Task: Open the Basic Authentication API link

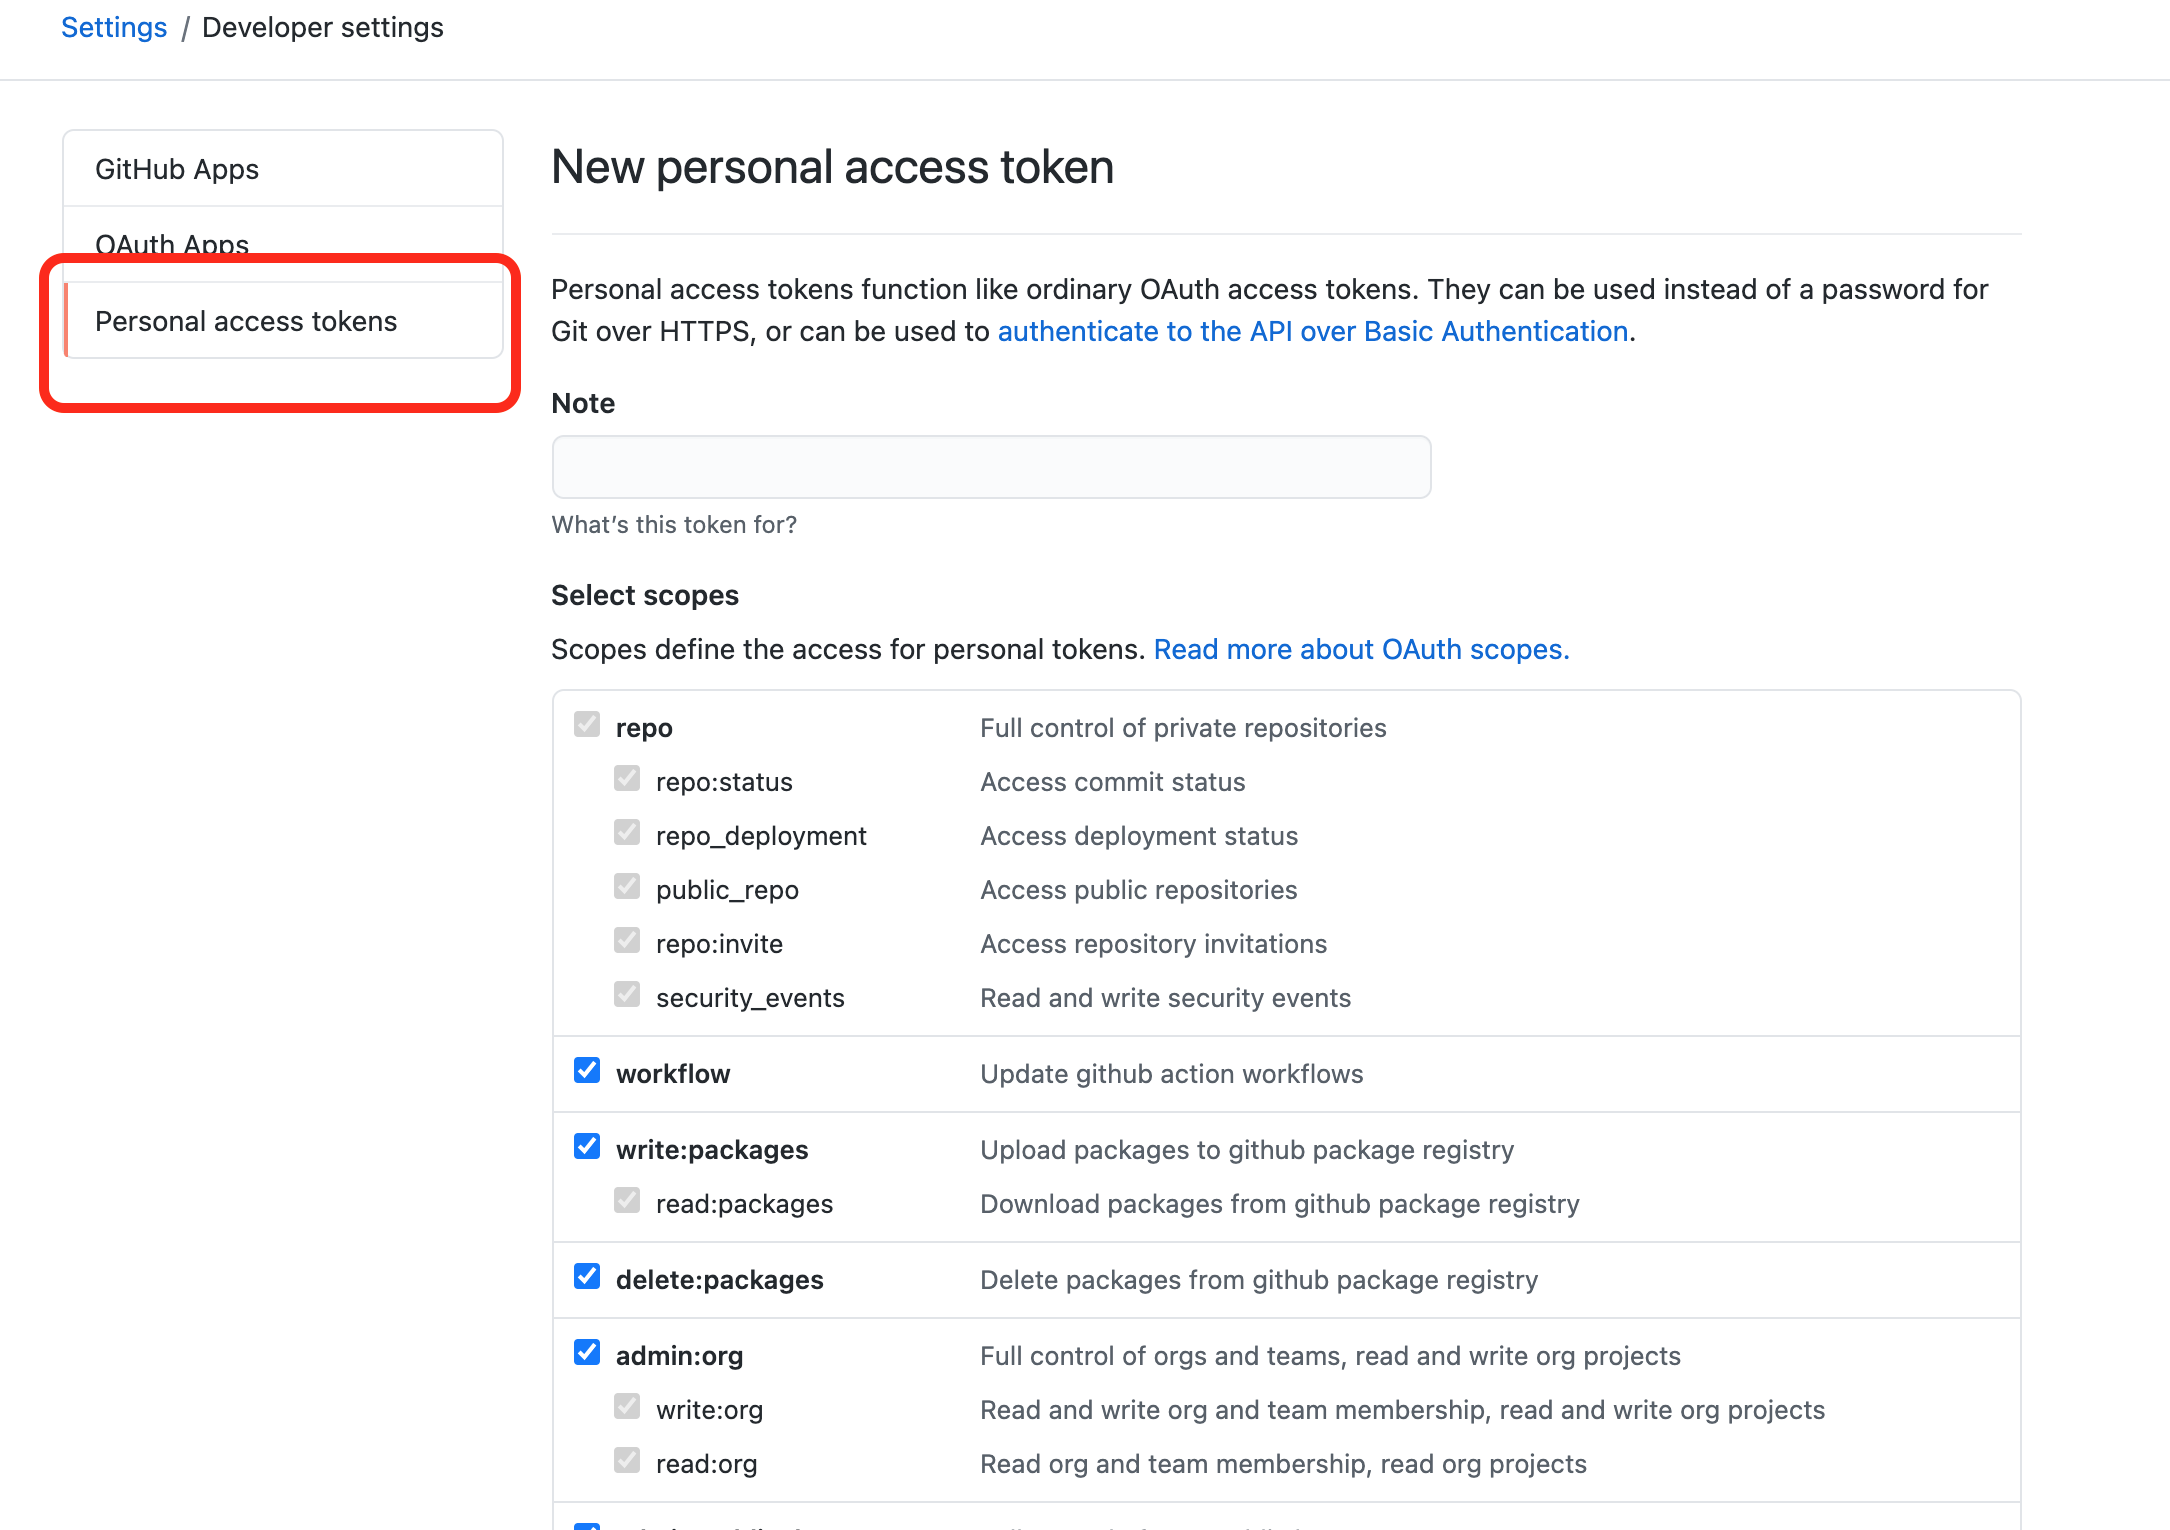Action: [x=1313, y=331]
